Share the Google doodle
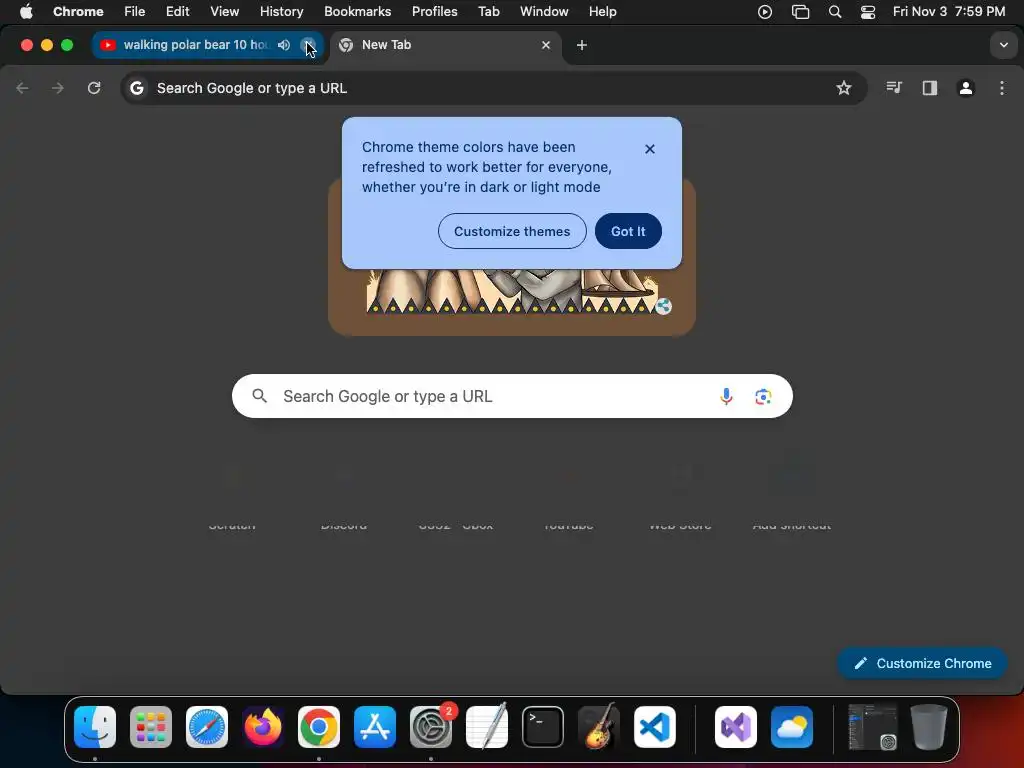This screenshot has width=1024, height=768. coord(663,306)
